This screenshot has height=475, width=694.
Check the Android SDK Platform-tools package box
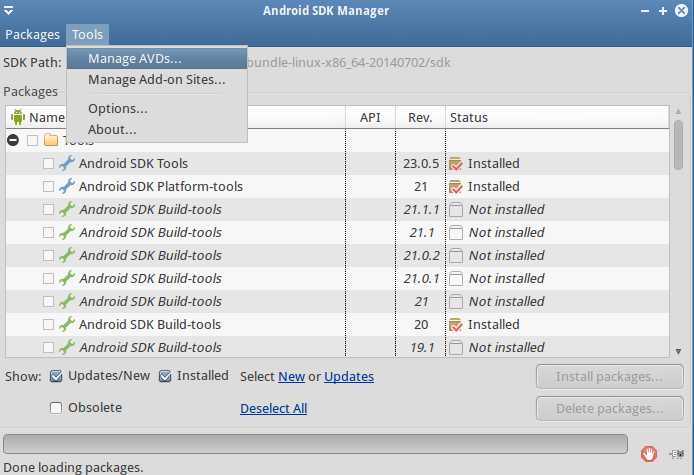point(48,186)
